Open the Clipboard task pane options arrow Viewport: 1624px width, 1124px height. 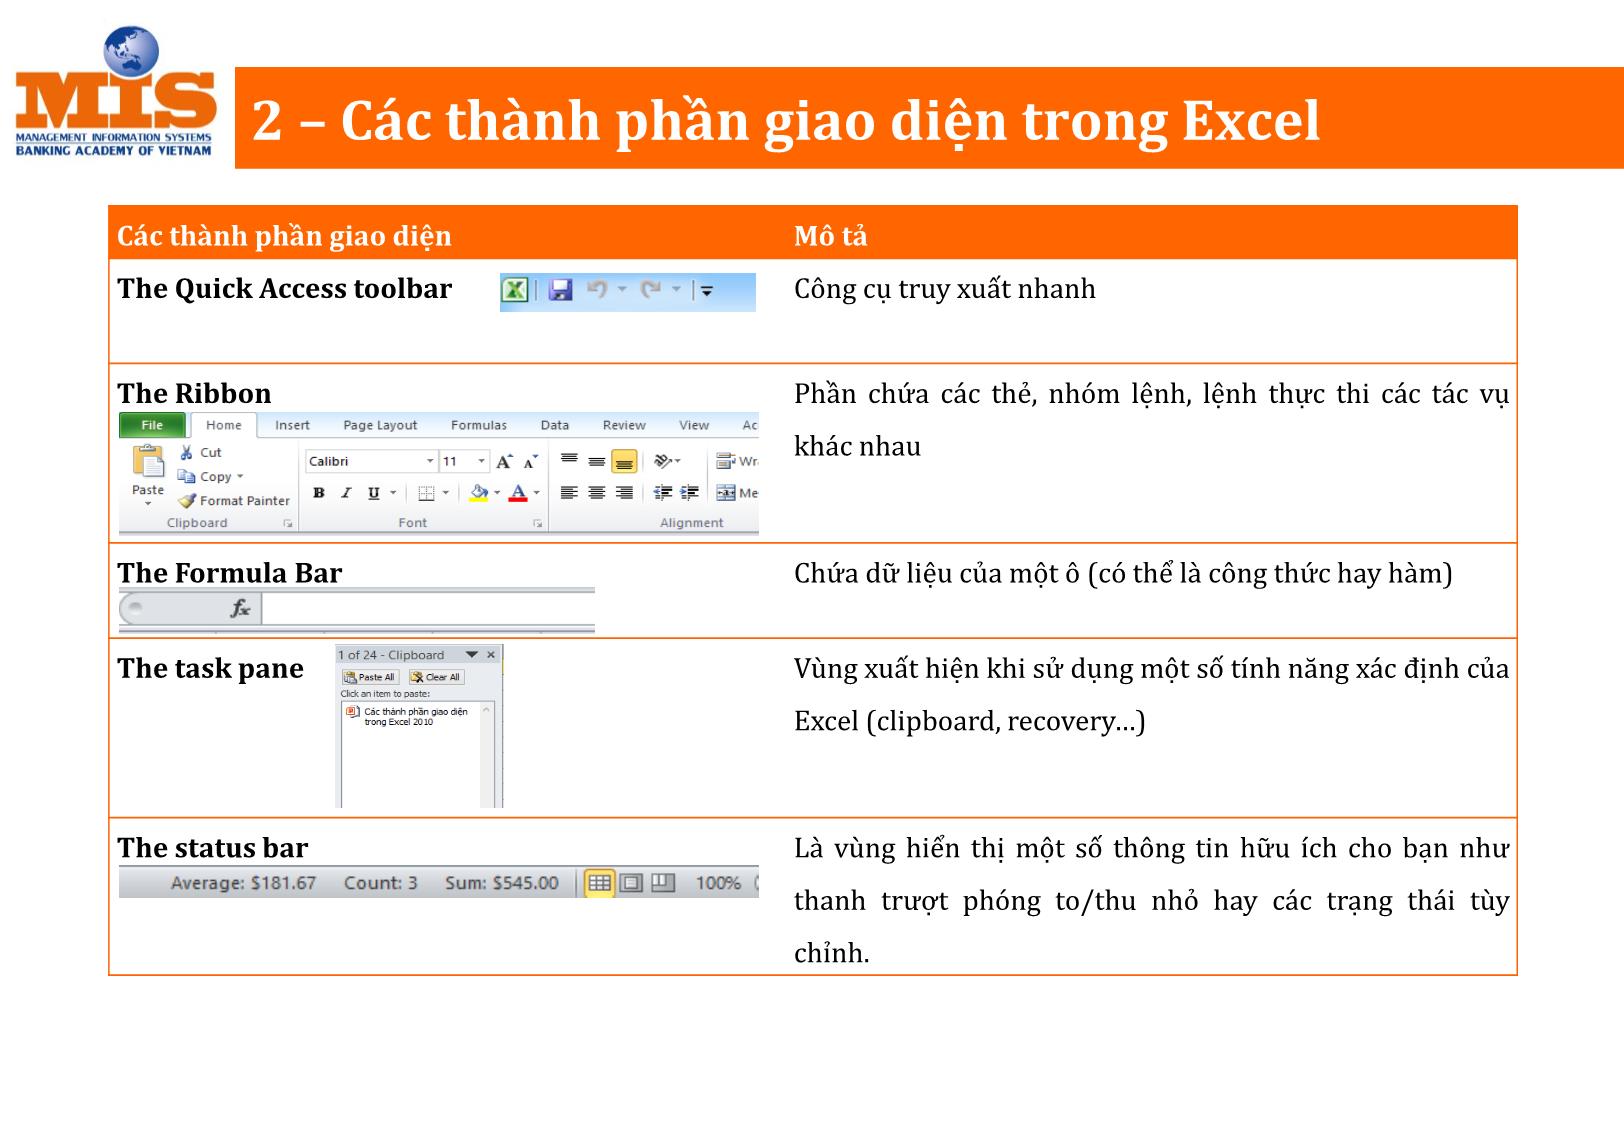click(471, 655)
